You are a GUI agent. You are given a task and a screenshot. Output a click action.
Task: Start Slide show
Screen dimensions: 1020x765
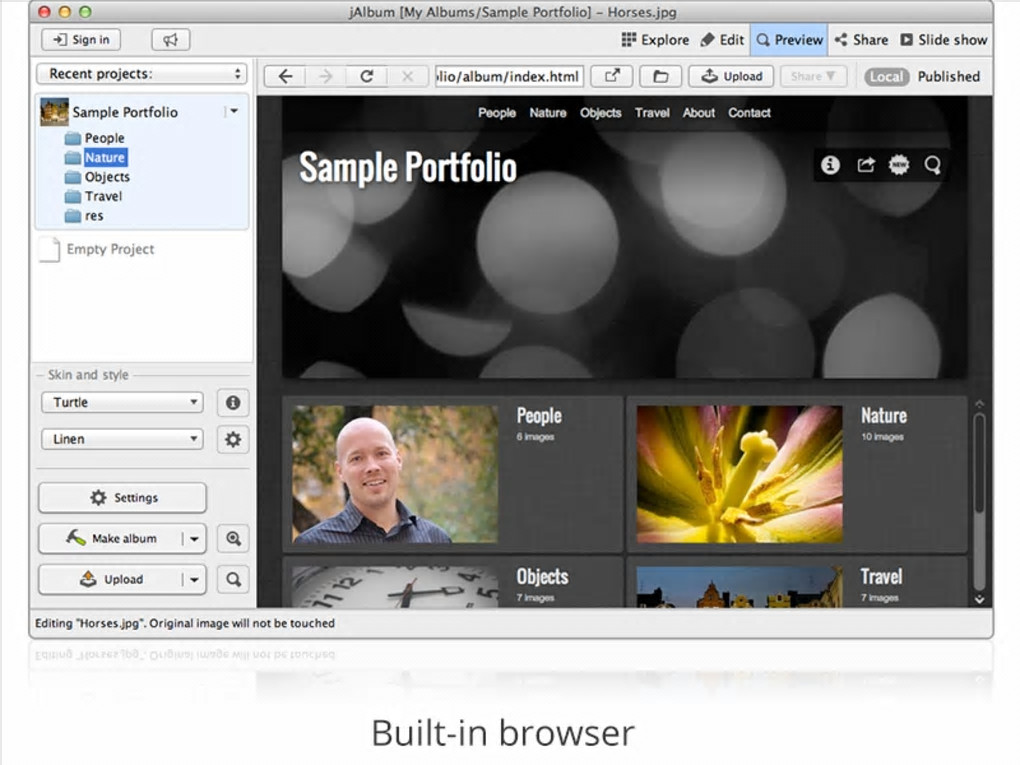click(x=943, y=40)
